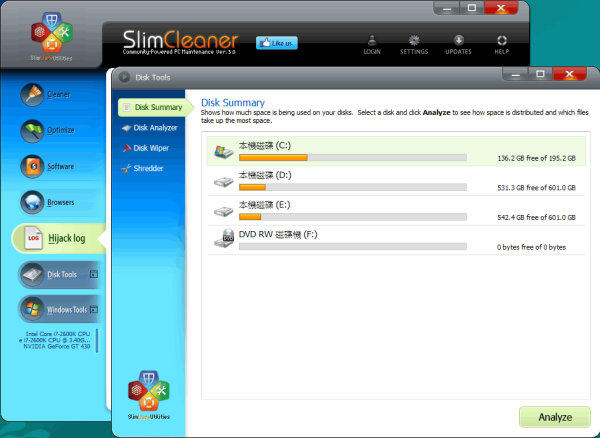The image size is (600, 438).
Task: Click the Facebook Like us button
Action: coord(277,43)
